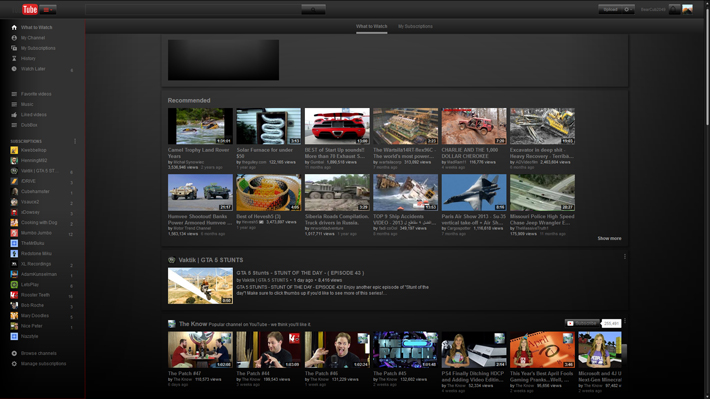Open the xDowsey subscription
Viewport: 710px width, 399px height.
point(30,212)
